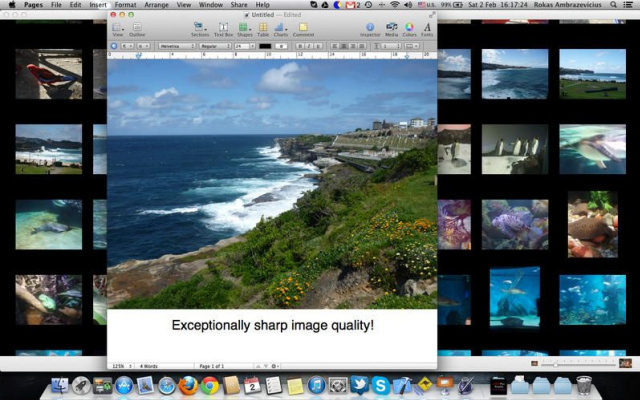Open the Arrange menu
Screen dimensions: 640x400
coord(156,5)
